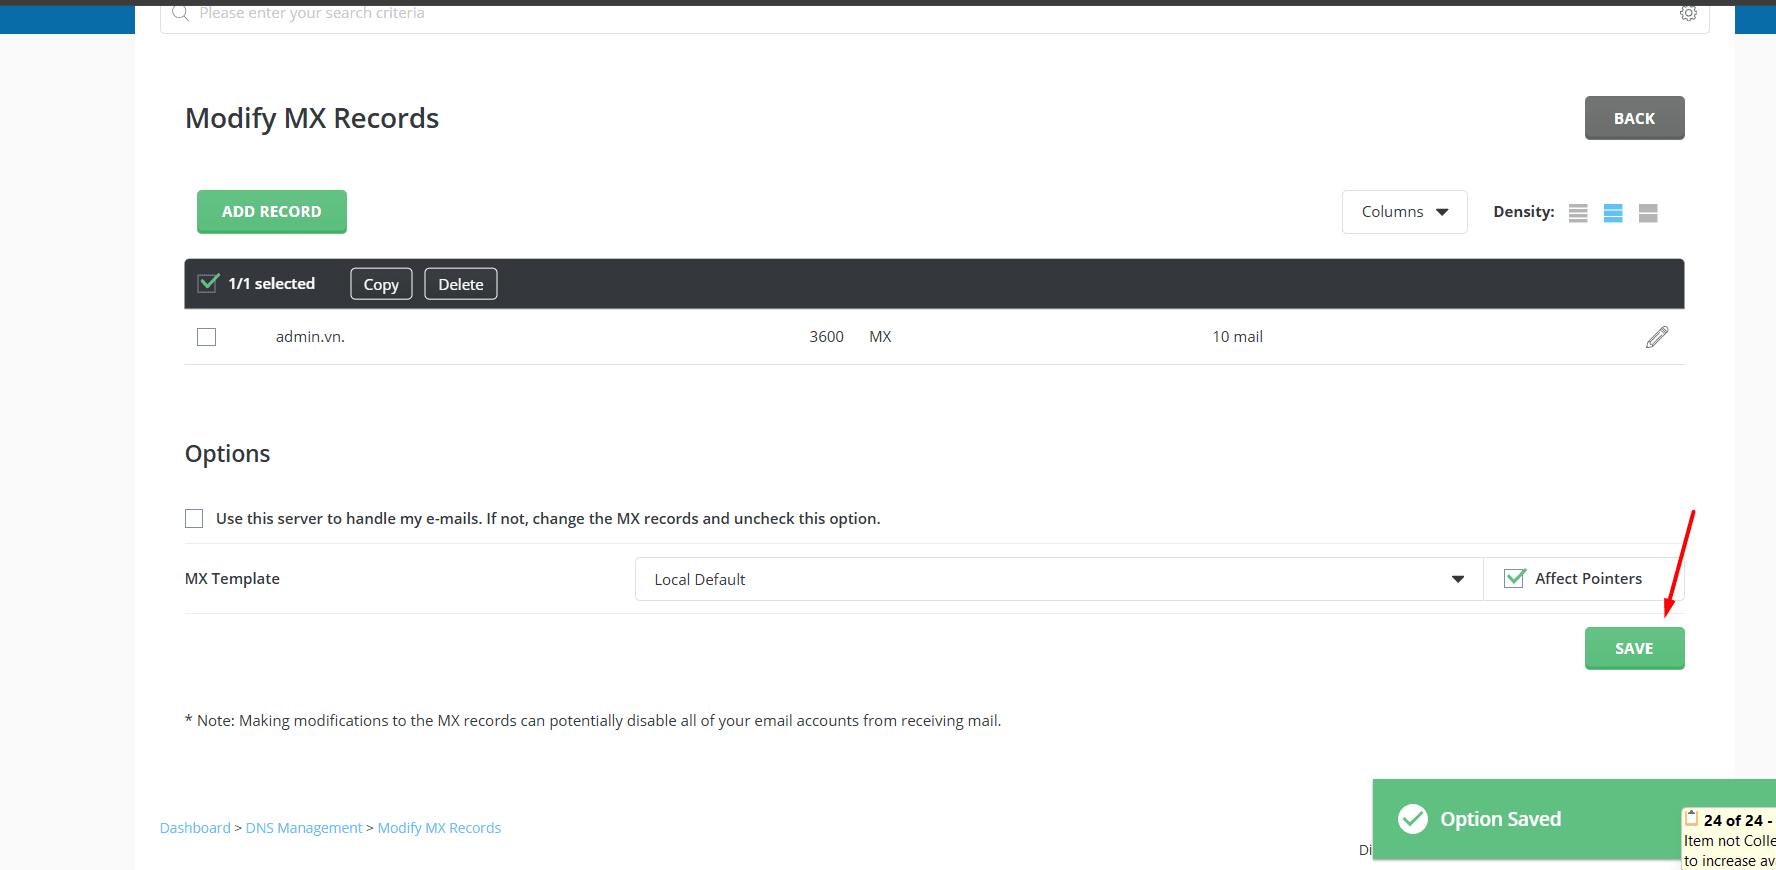Enable use this server for e-mails

point(194,518)
